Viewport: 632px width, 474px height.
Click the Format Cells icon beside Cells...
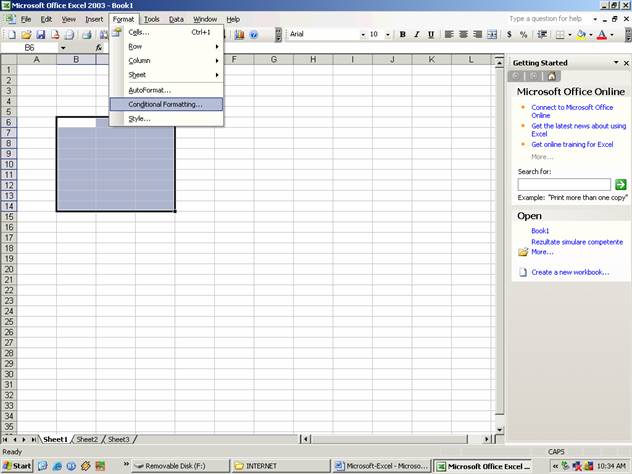point(116,32)
